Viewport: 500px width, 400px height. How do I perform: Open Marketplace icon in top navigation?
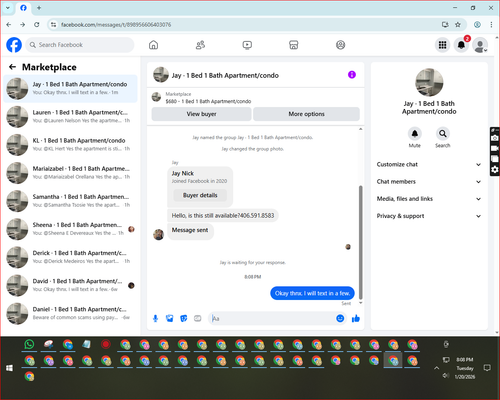pos(294,45)
